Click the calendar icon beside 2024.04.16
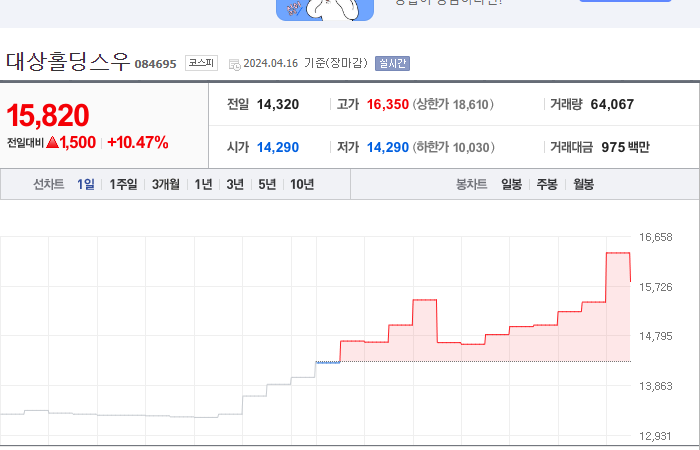Screen dimensions: 700x450 (234, 64)
